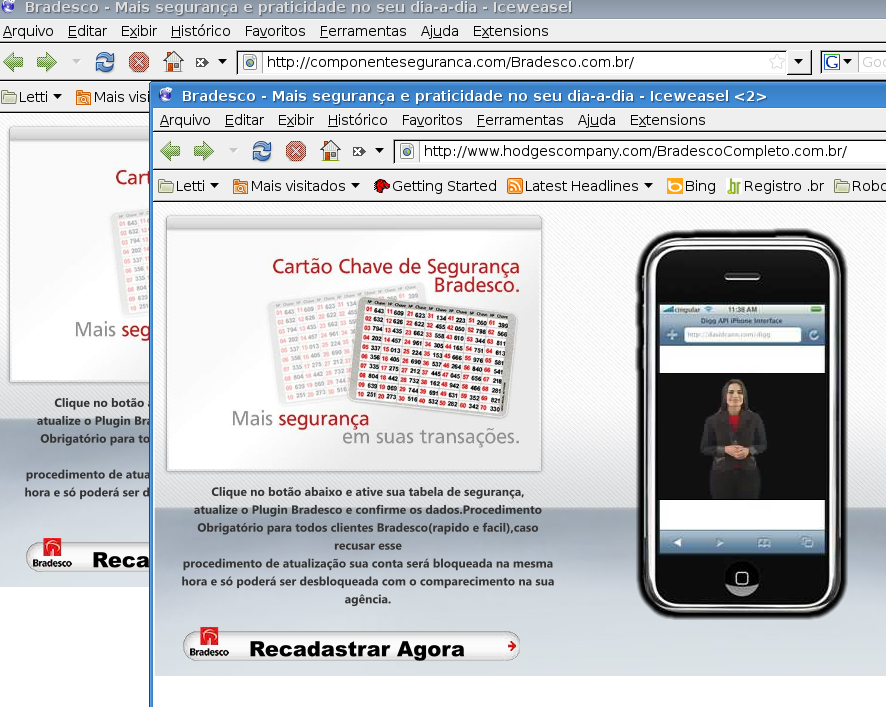Click page identity icon in front window URL bar
This screenshot has height=707, width=886.
(x=407, y=151)
